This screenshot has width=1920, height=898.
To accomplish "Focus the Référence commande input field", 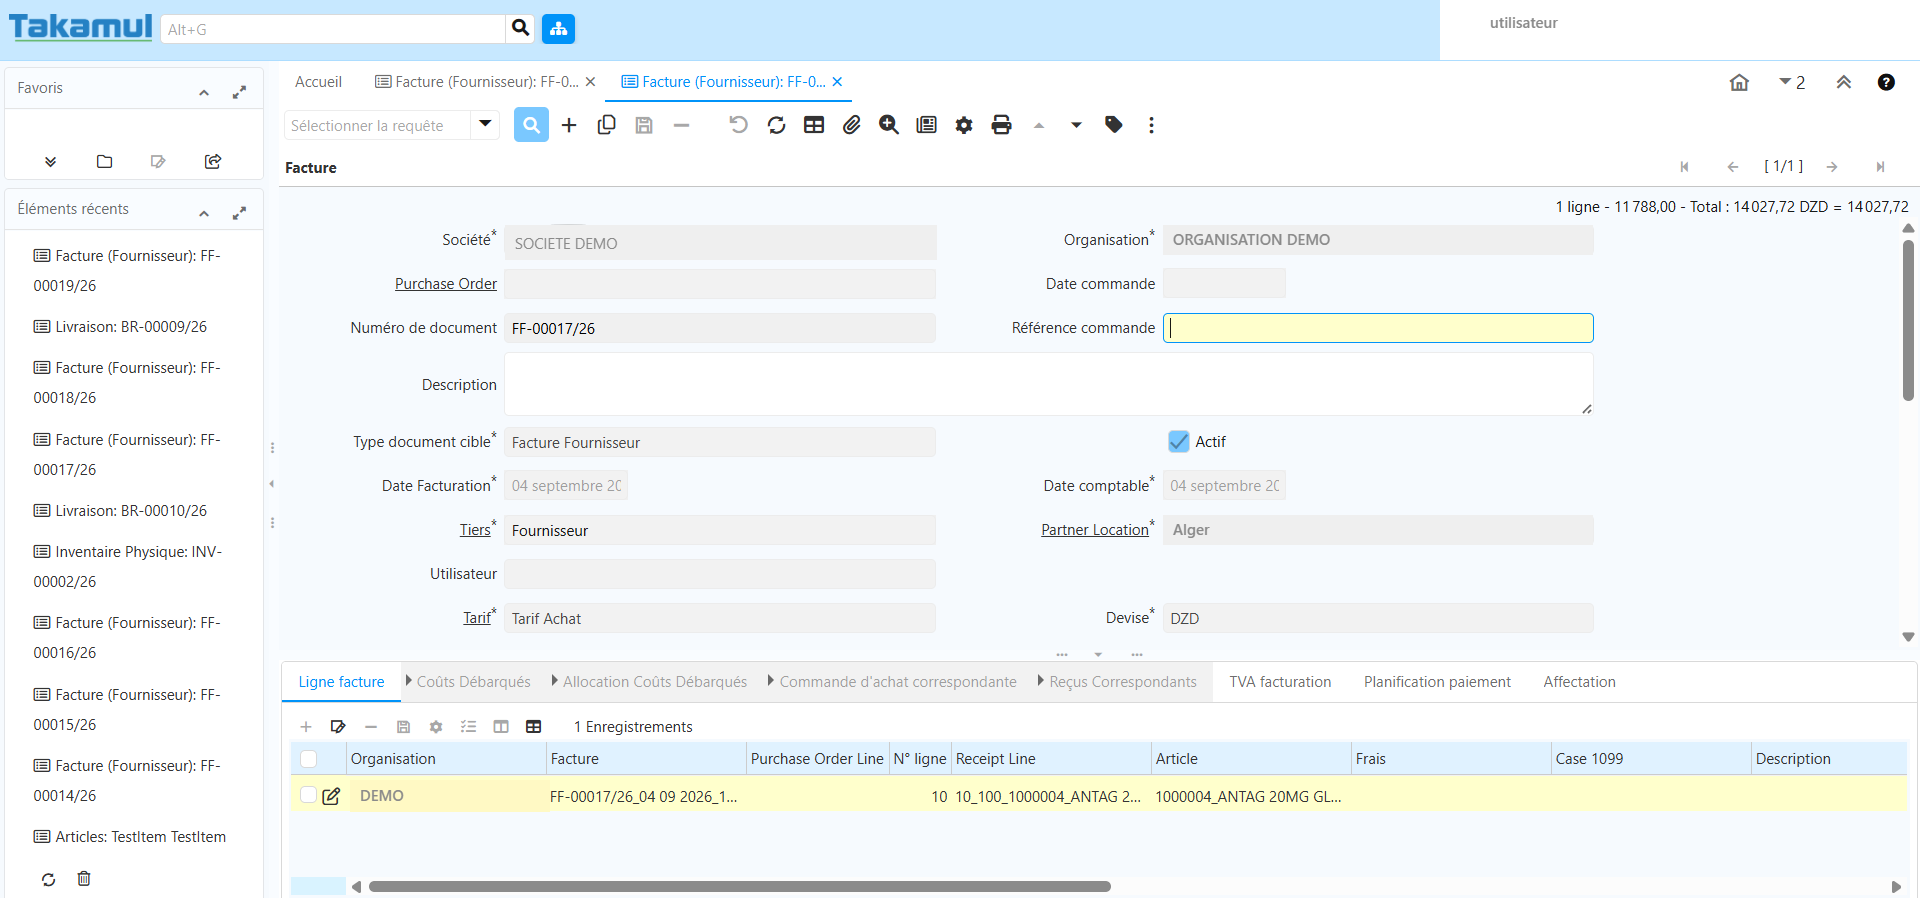I will pyautogui.click(x=1378, y=328).
